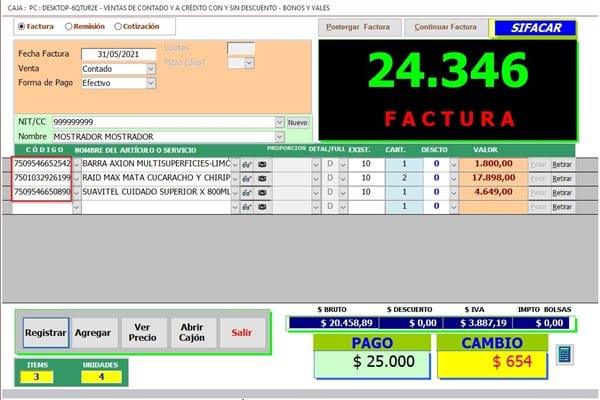Viewport: 600px width, 400px height.
Task: Click the PAGO $ 25.000 field
Action: point(372,362)
